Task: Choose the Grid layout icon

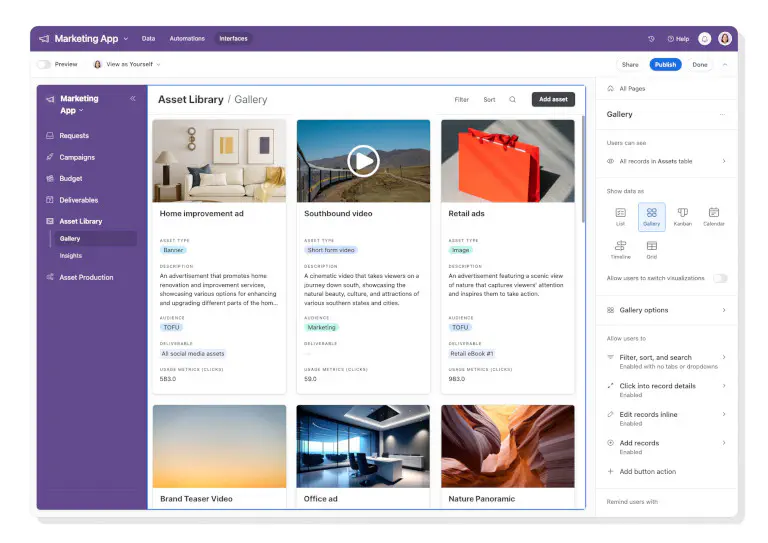Action: [x=651, y=249]
